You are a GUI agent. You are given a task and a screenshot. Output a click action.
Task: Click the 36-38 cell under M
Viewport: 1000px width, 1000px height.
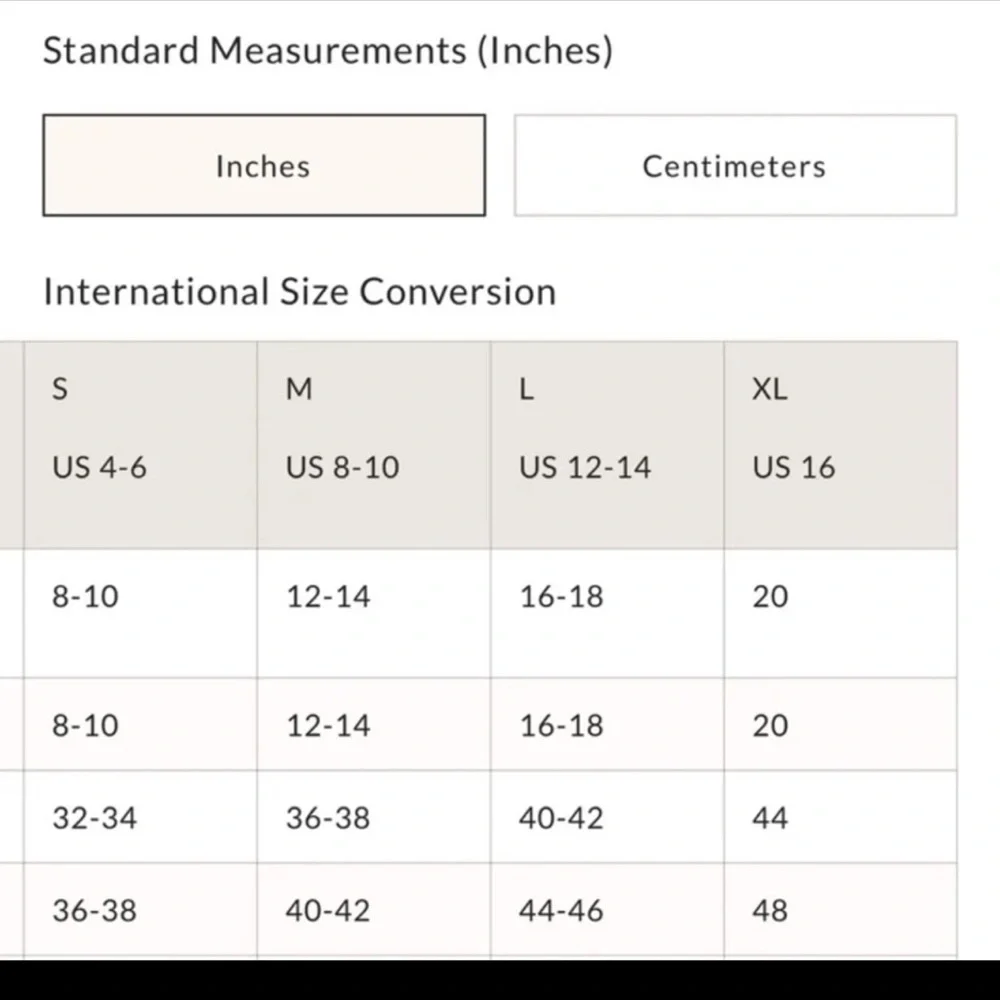[x=374, y=817]
